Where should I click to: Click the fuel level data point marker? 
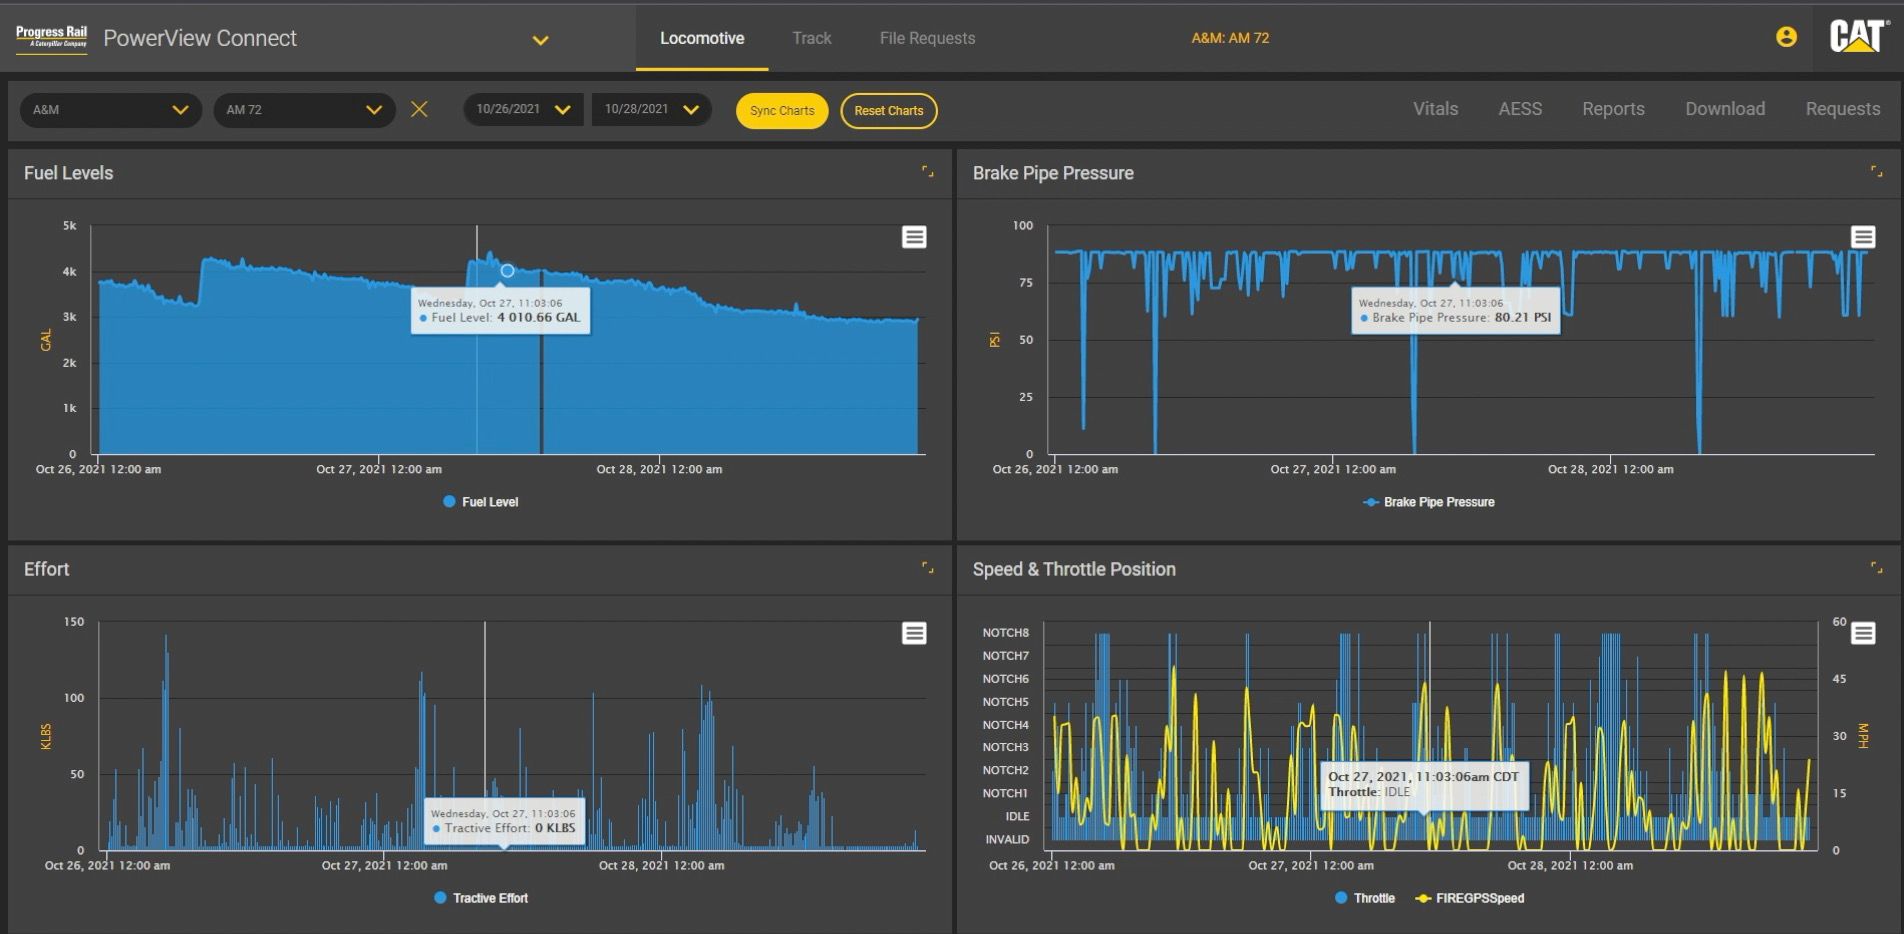point(507,271)
